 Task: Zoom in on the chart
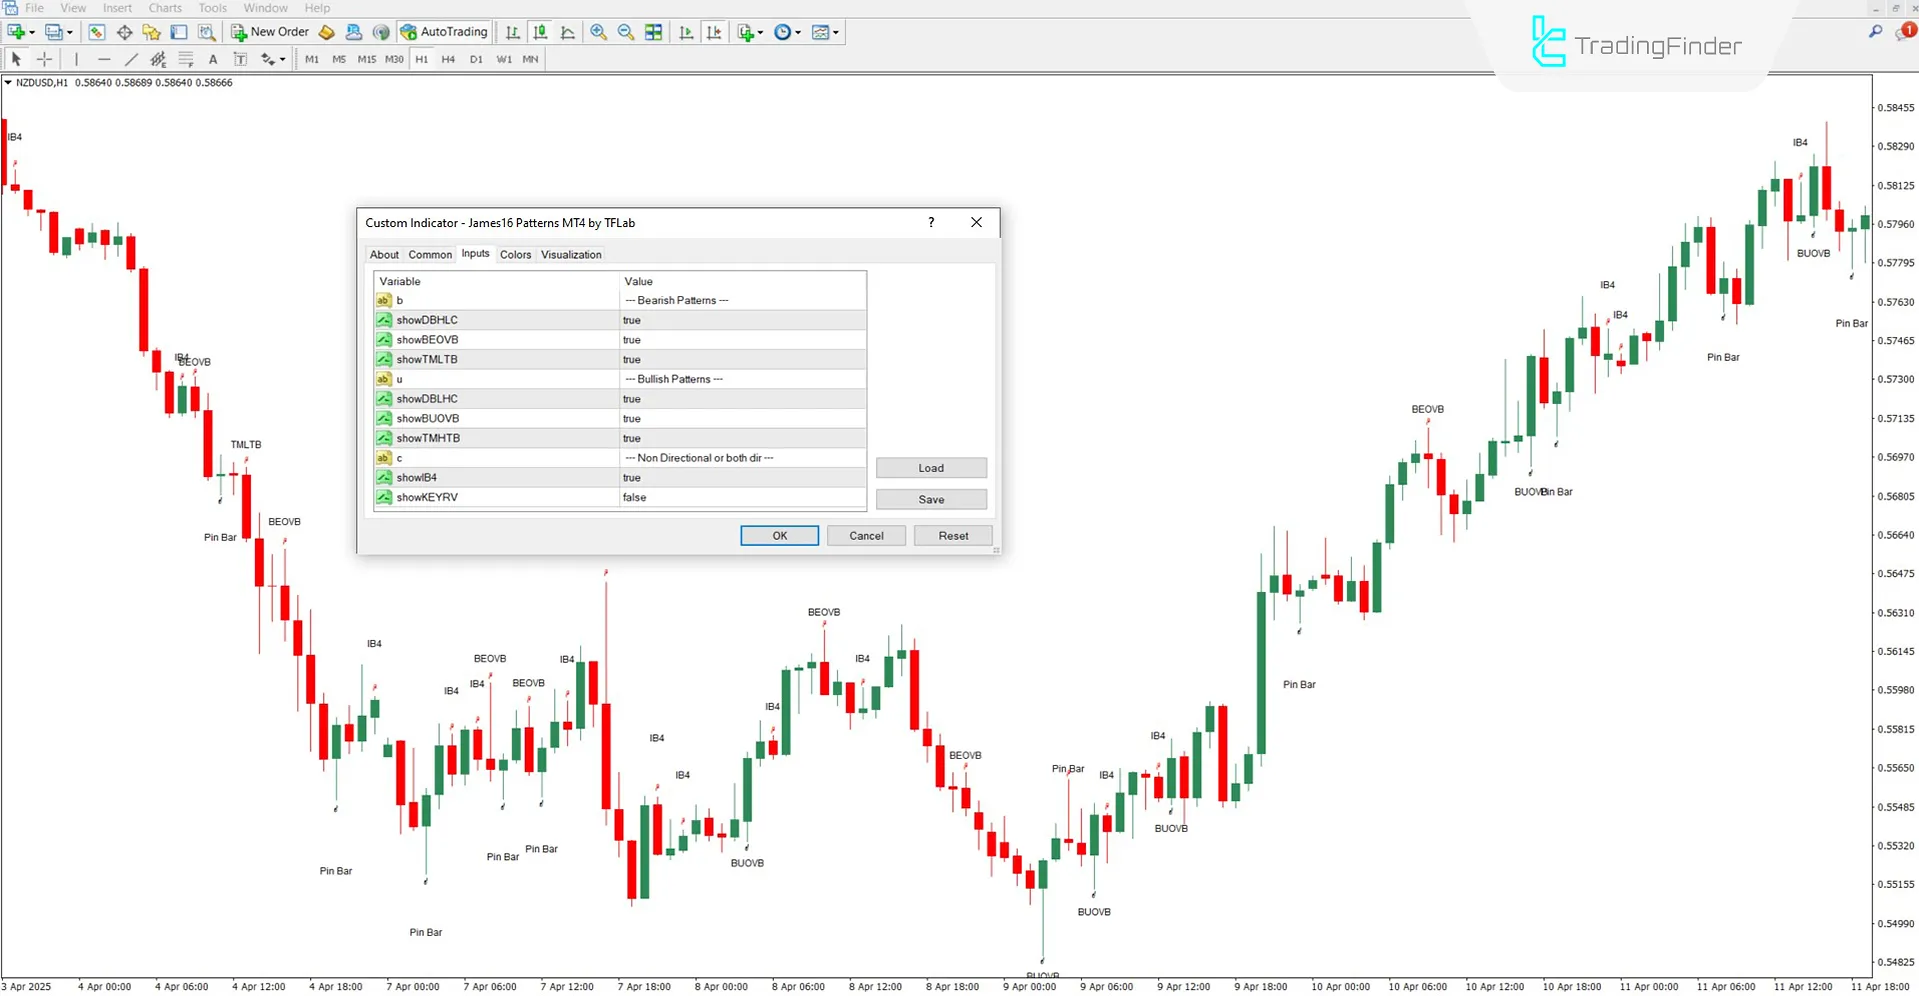pos(598,32)
